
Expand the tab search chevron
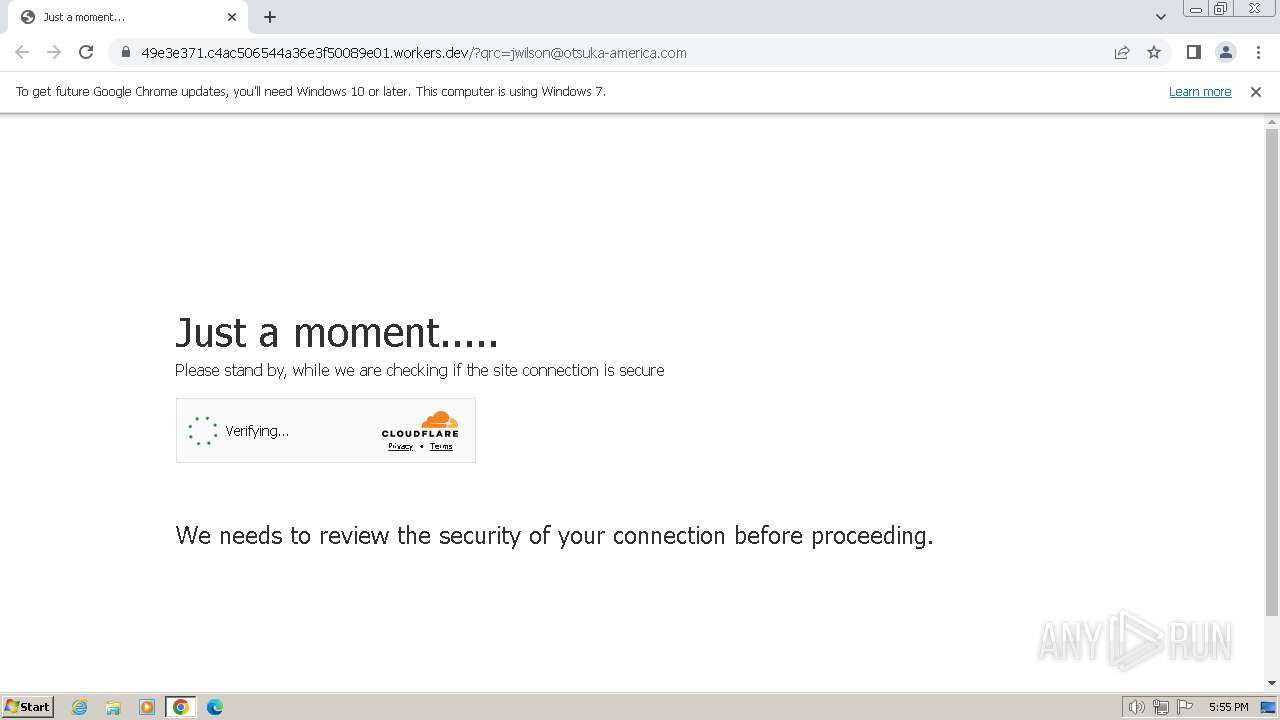point(1160,17)
